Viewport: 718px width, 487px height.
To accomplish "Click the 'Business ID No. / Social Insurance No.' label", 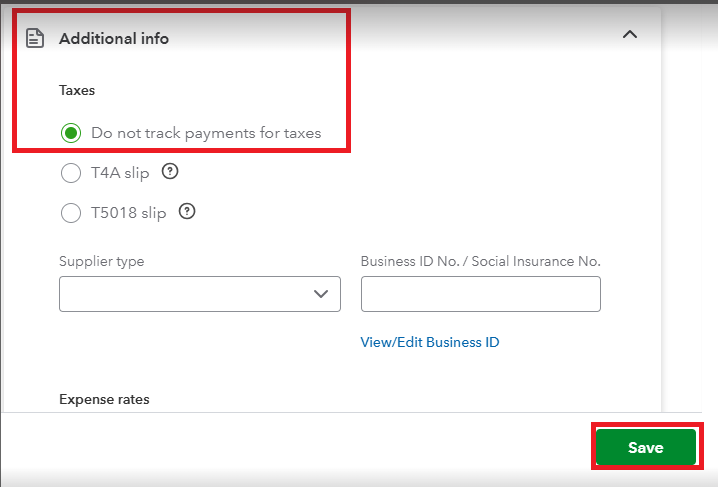I will 480,261.
